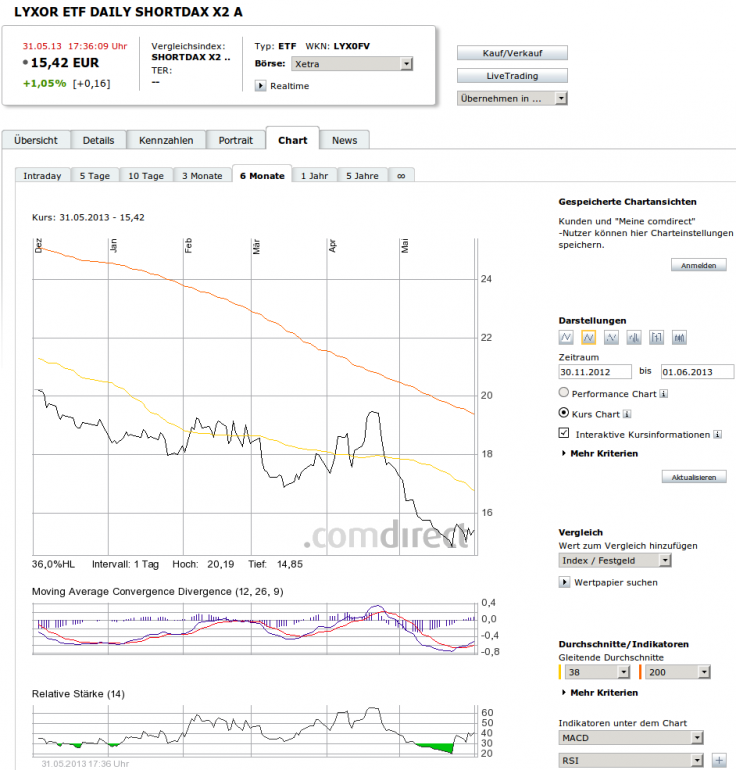Select the 6 Monate chart period tab
The width and height of the screenshot is (736, 770).
262,175
